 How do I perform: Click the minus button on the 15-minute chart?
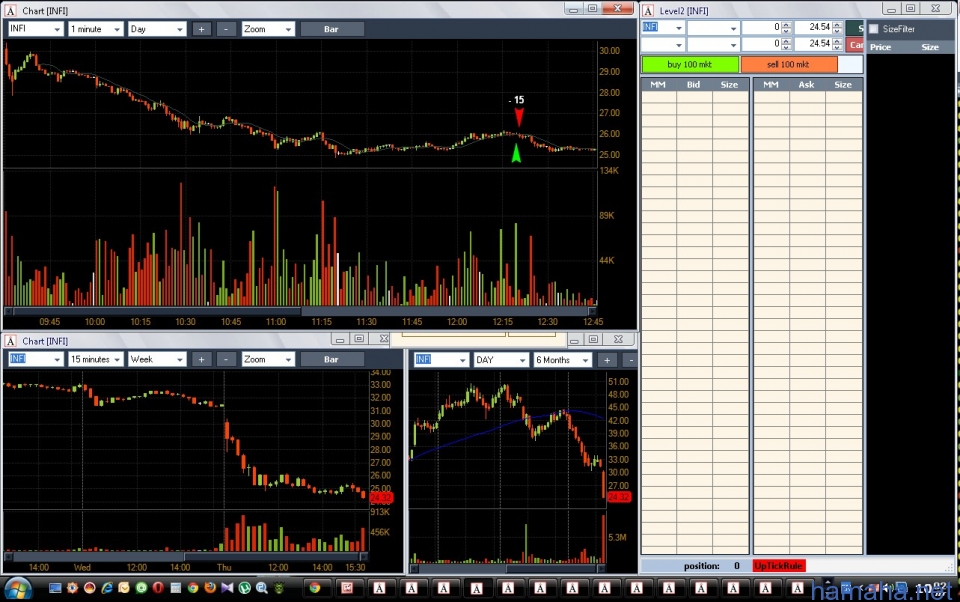tap(227, 359)
